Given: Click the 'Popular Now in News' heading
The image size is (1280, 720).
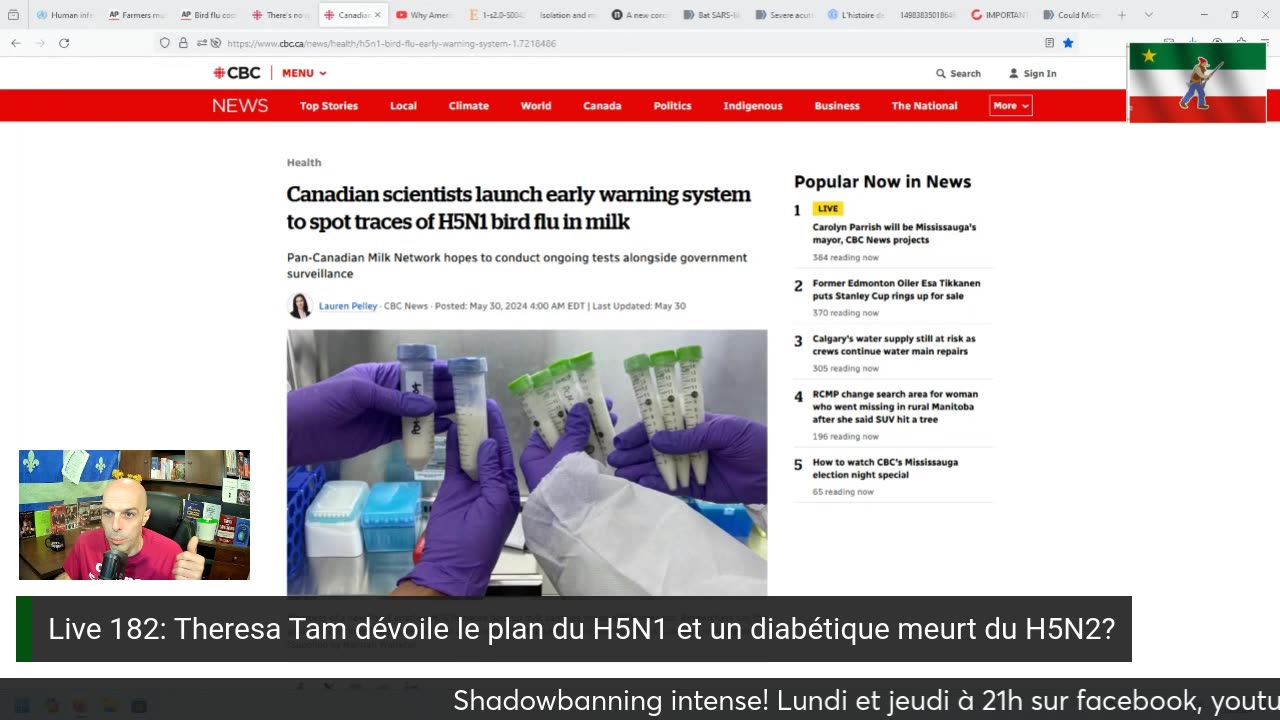Looking at the screenshot, I should 882,181.
